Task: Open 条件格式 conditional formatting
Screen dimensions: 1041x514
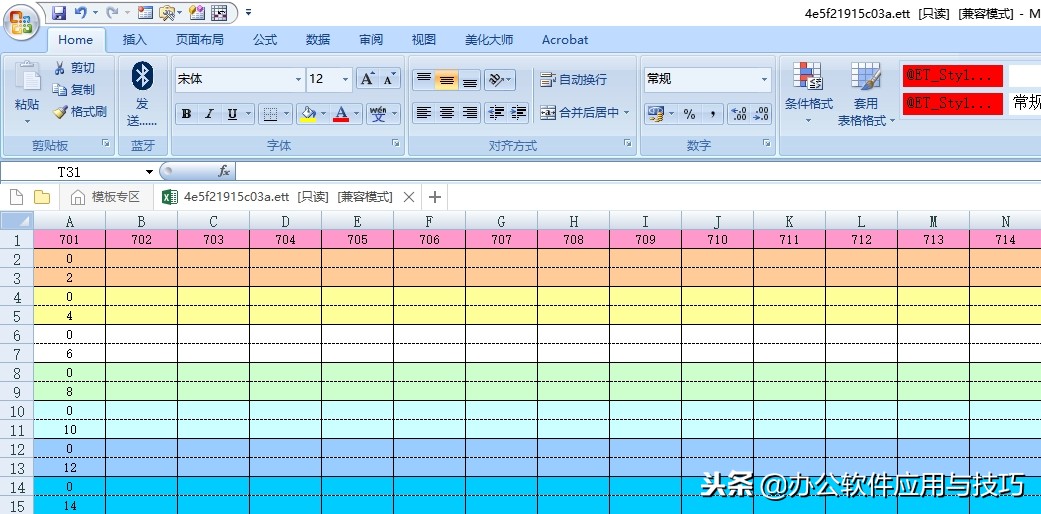Action: (809, 93)
